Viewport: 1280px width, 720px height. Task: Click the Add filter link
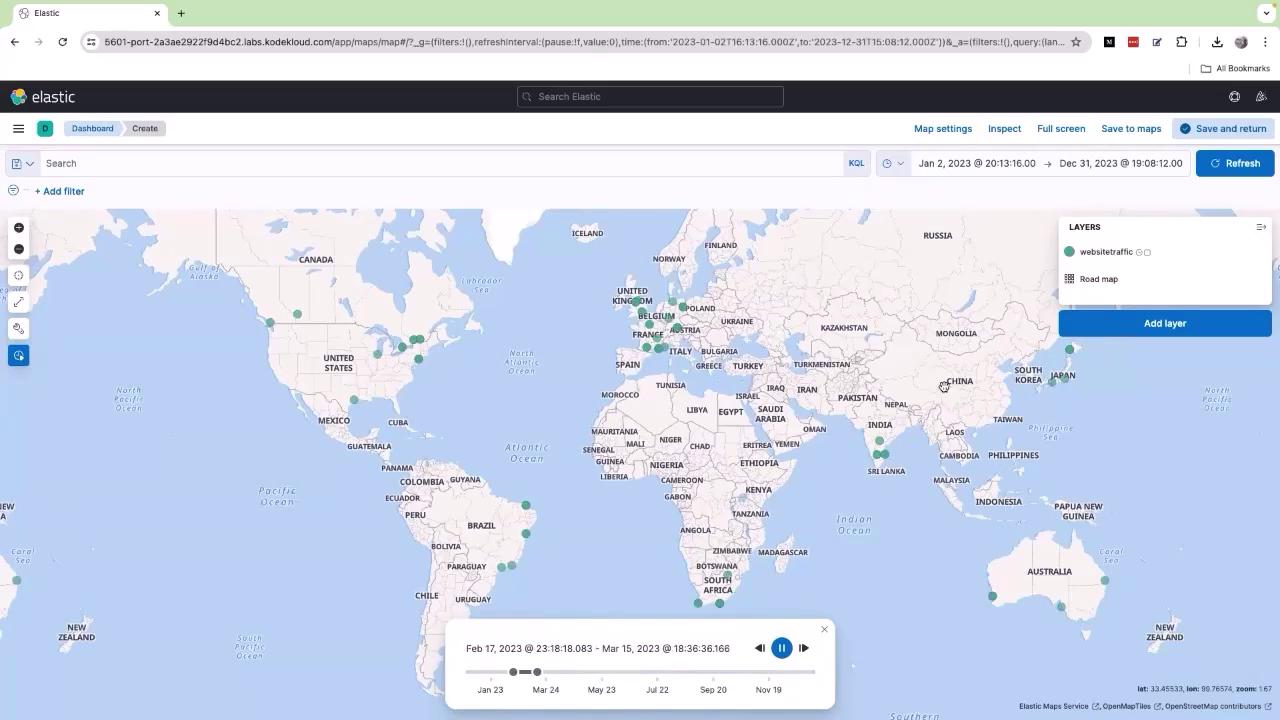[60, 191]
